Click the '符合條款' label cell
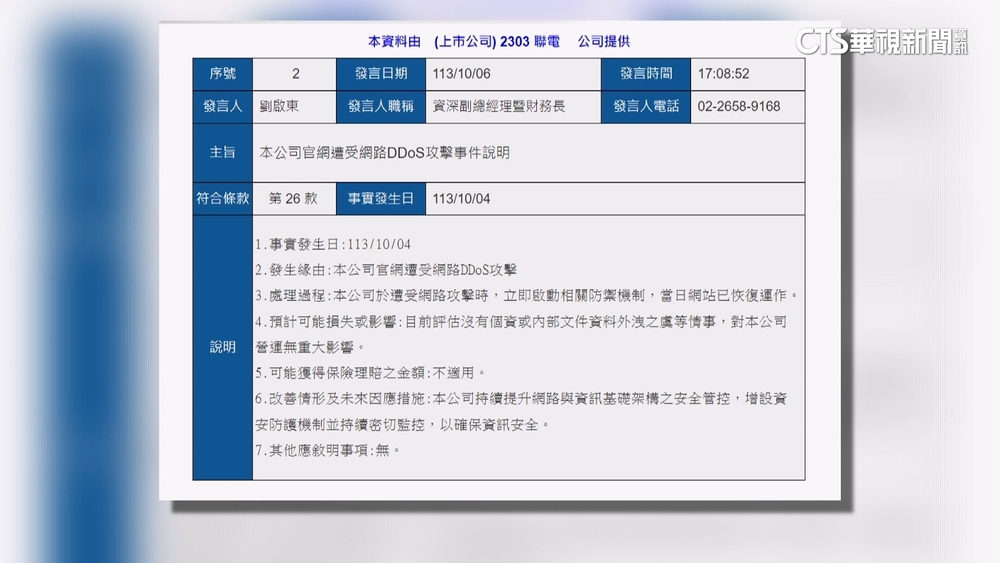 (x=223, y=199)
